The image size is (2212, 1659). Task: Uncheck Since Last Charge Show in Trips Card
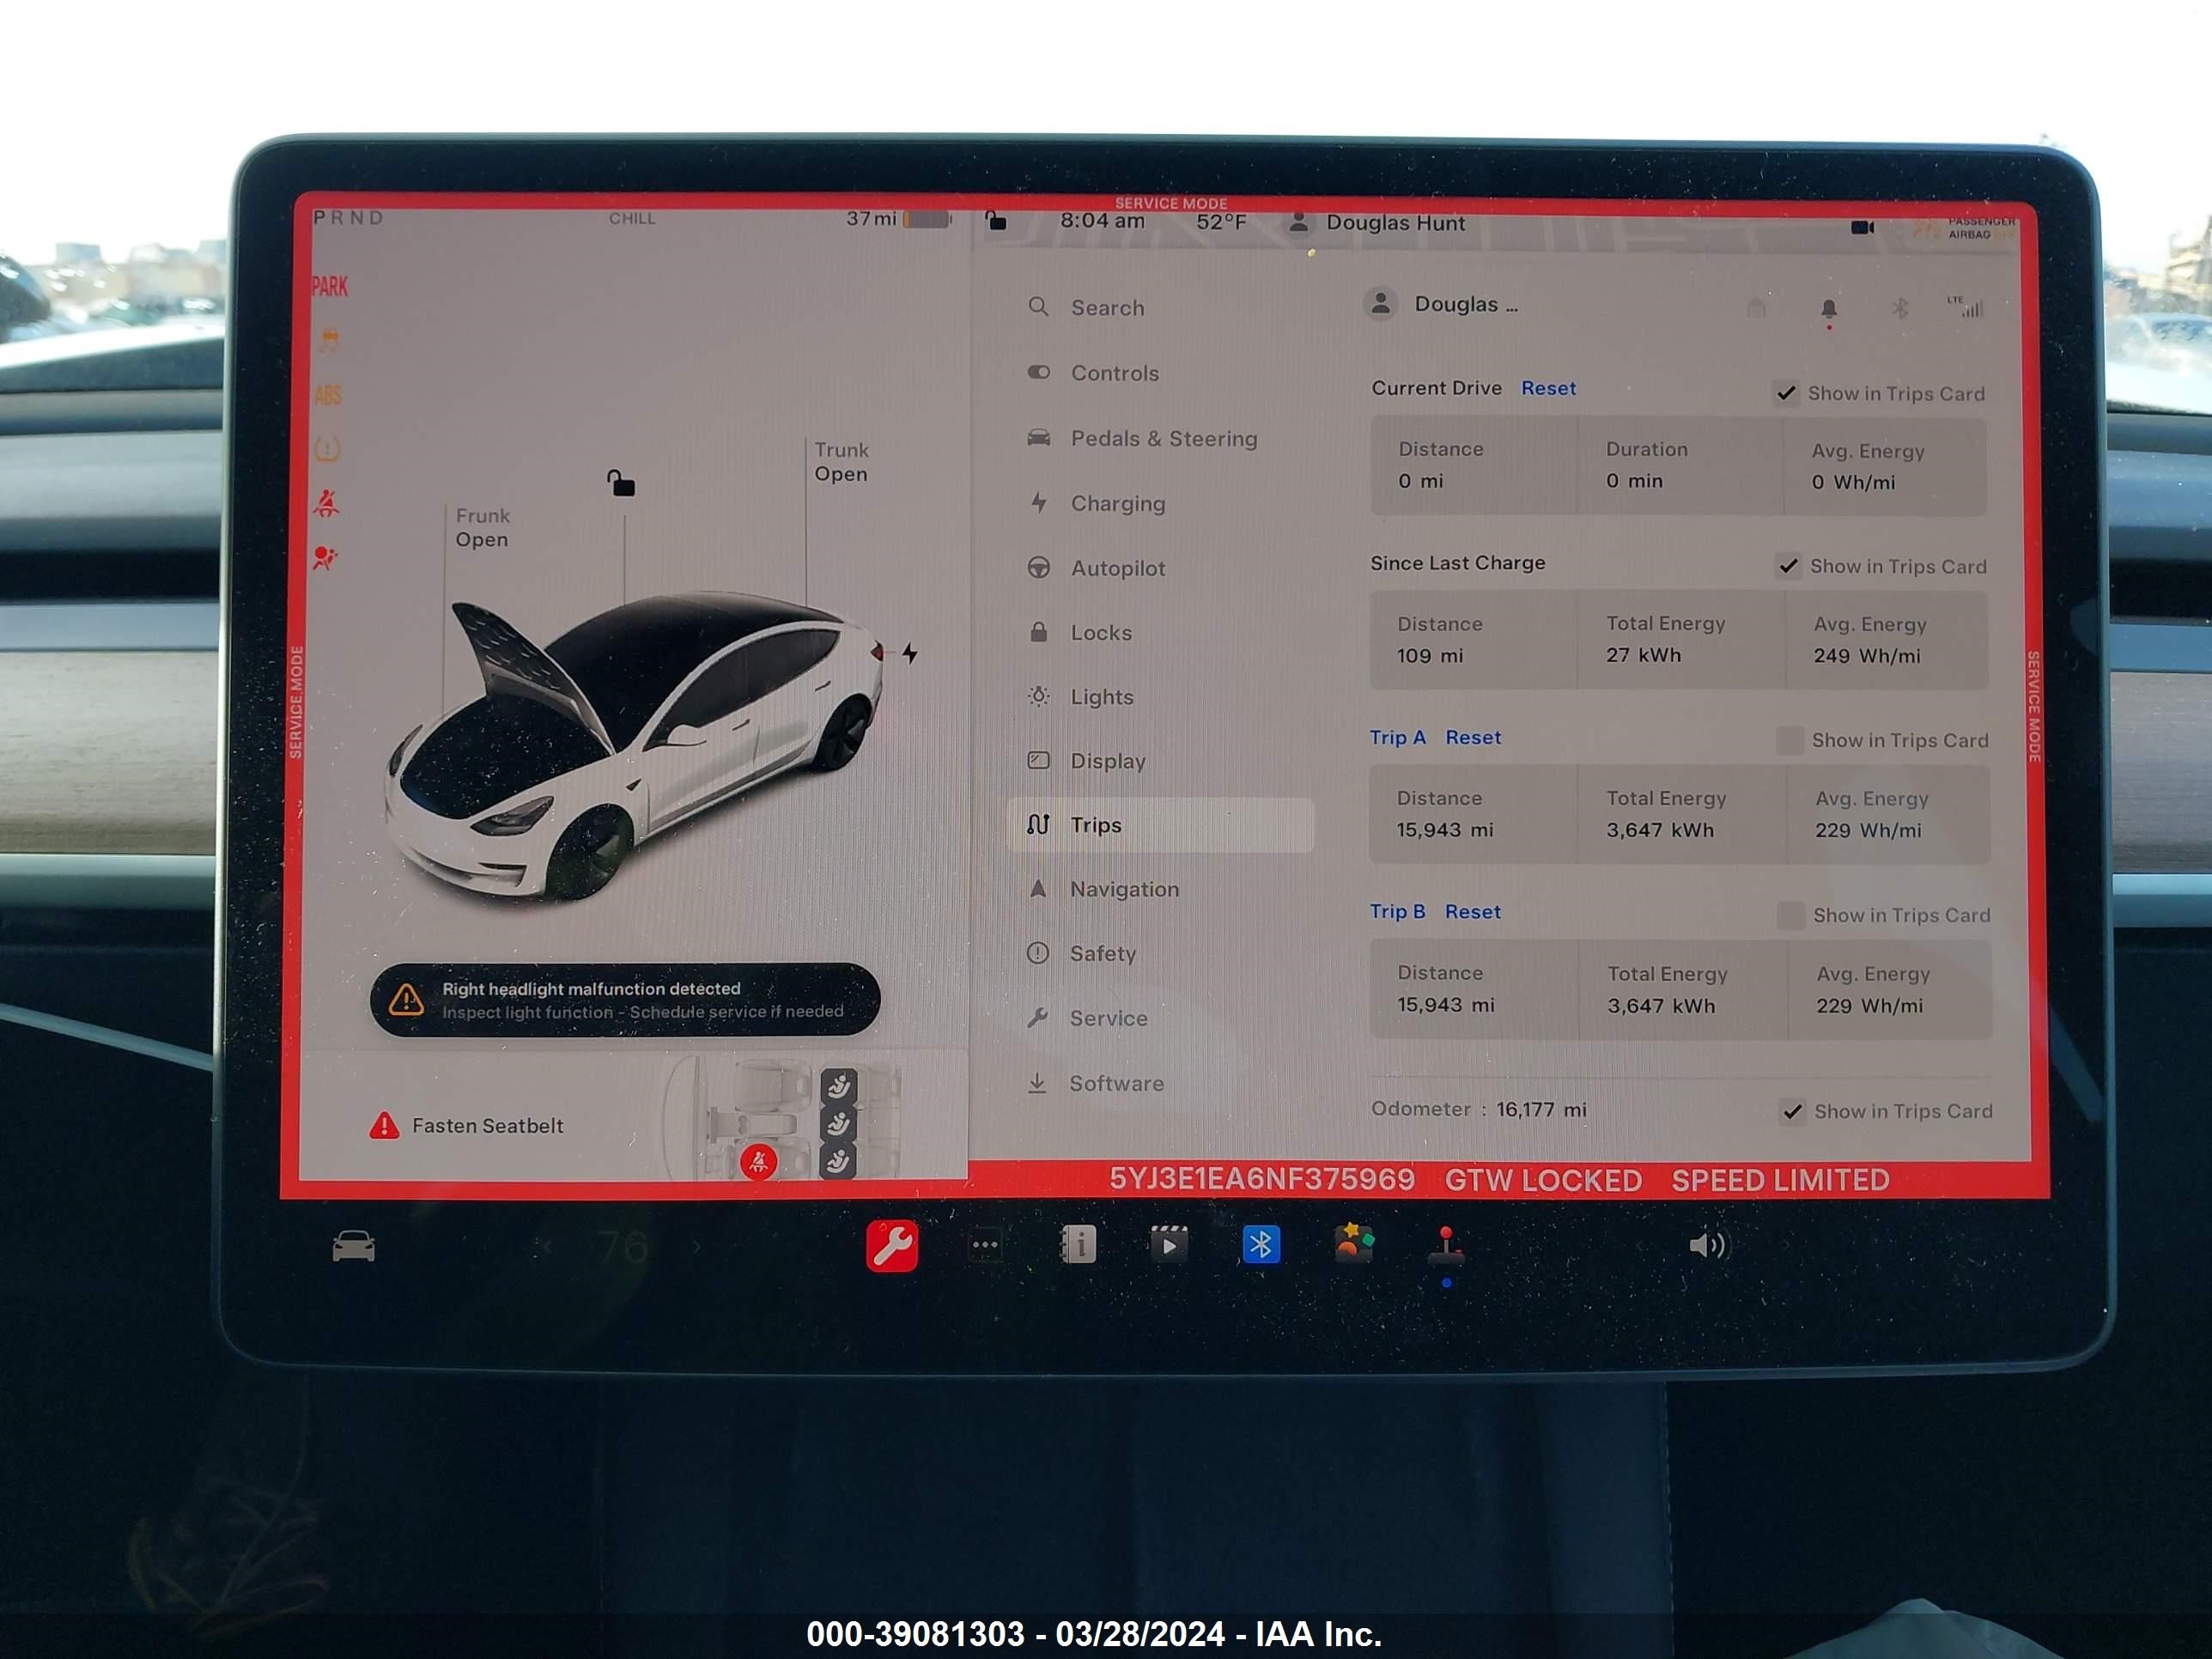(x=1788, y=566)
